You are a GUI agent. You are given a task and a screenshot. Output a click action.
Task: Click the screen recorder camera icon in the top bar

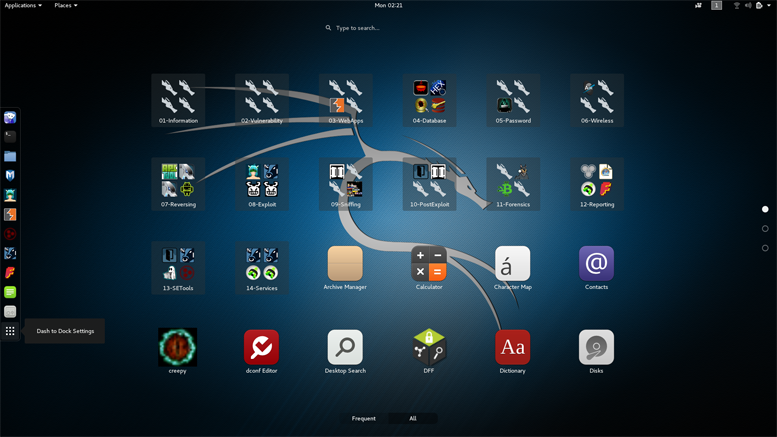click(x=698, y=5)
